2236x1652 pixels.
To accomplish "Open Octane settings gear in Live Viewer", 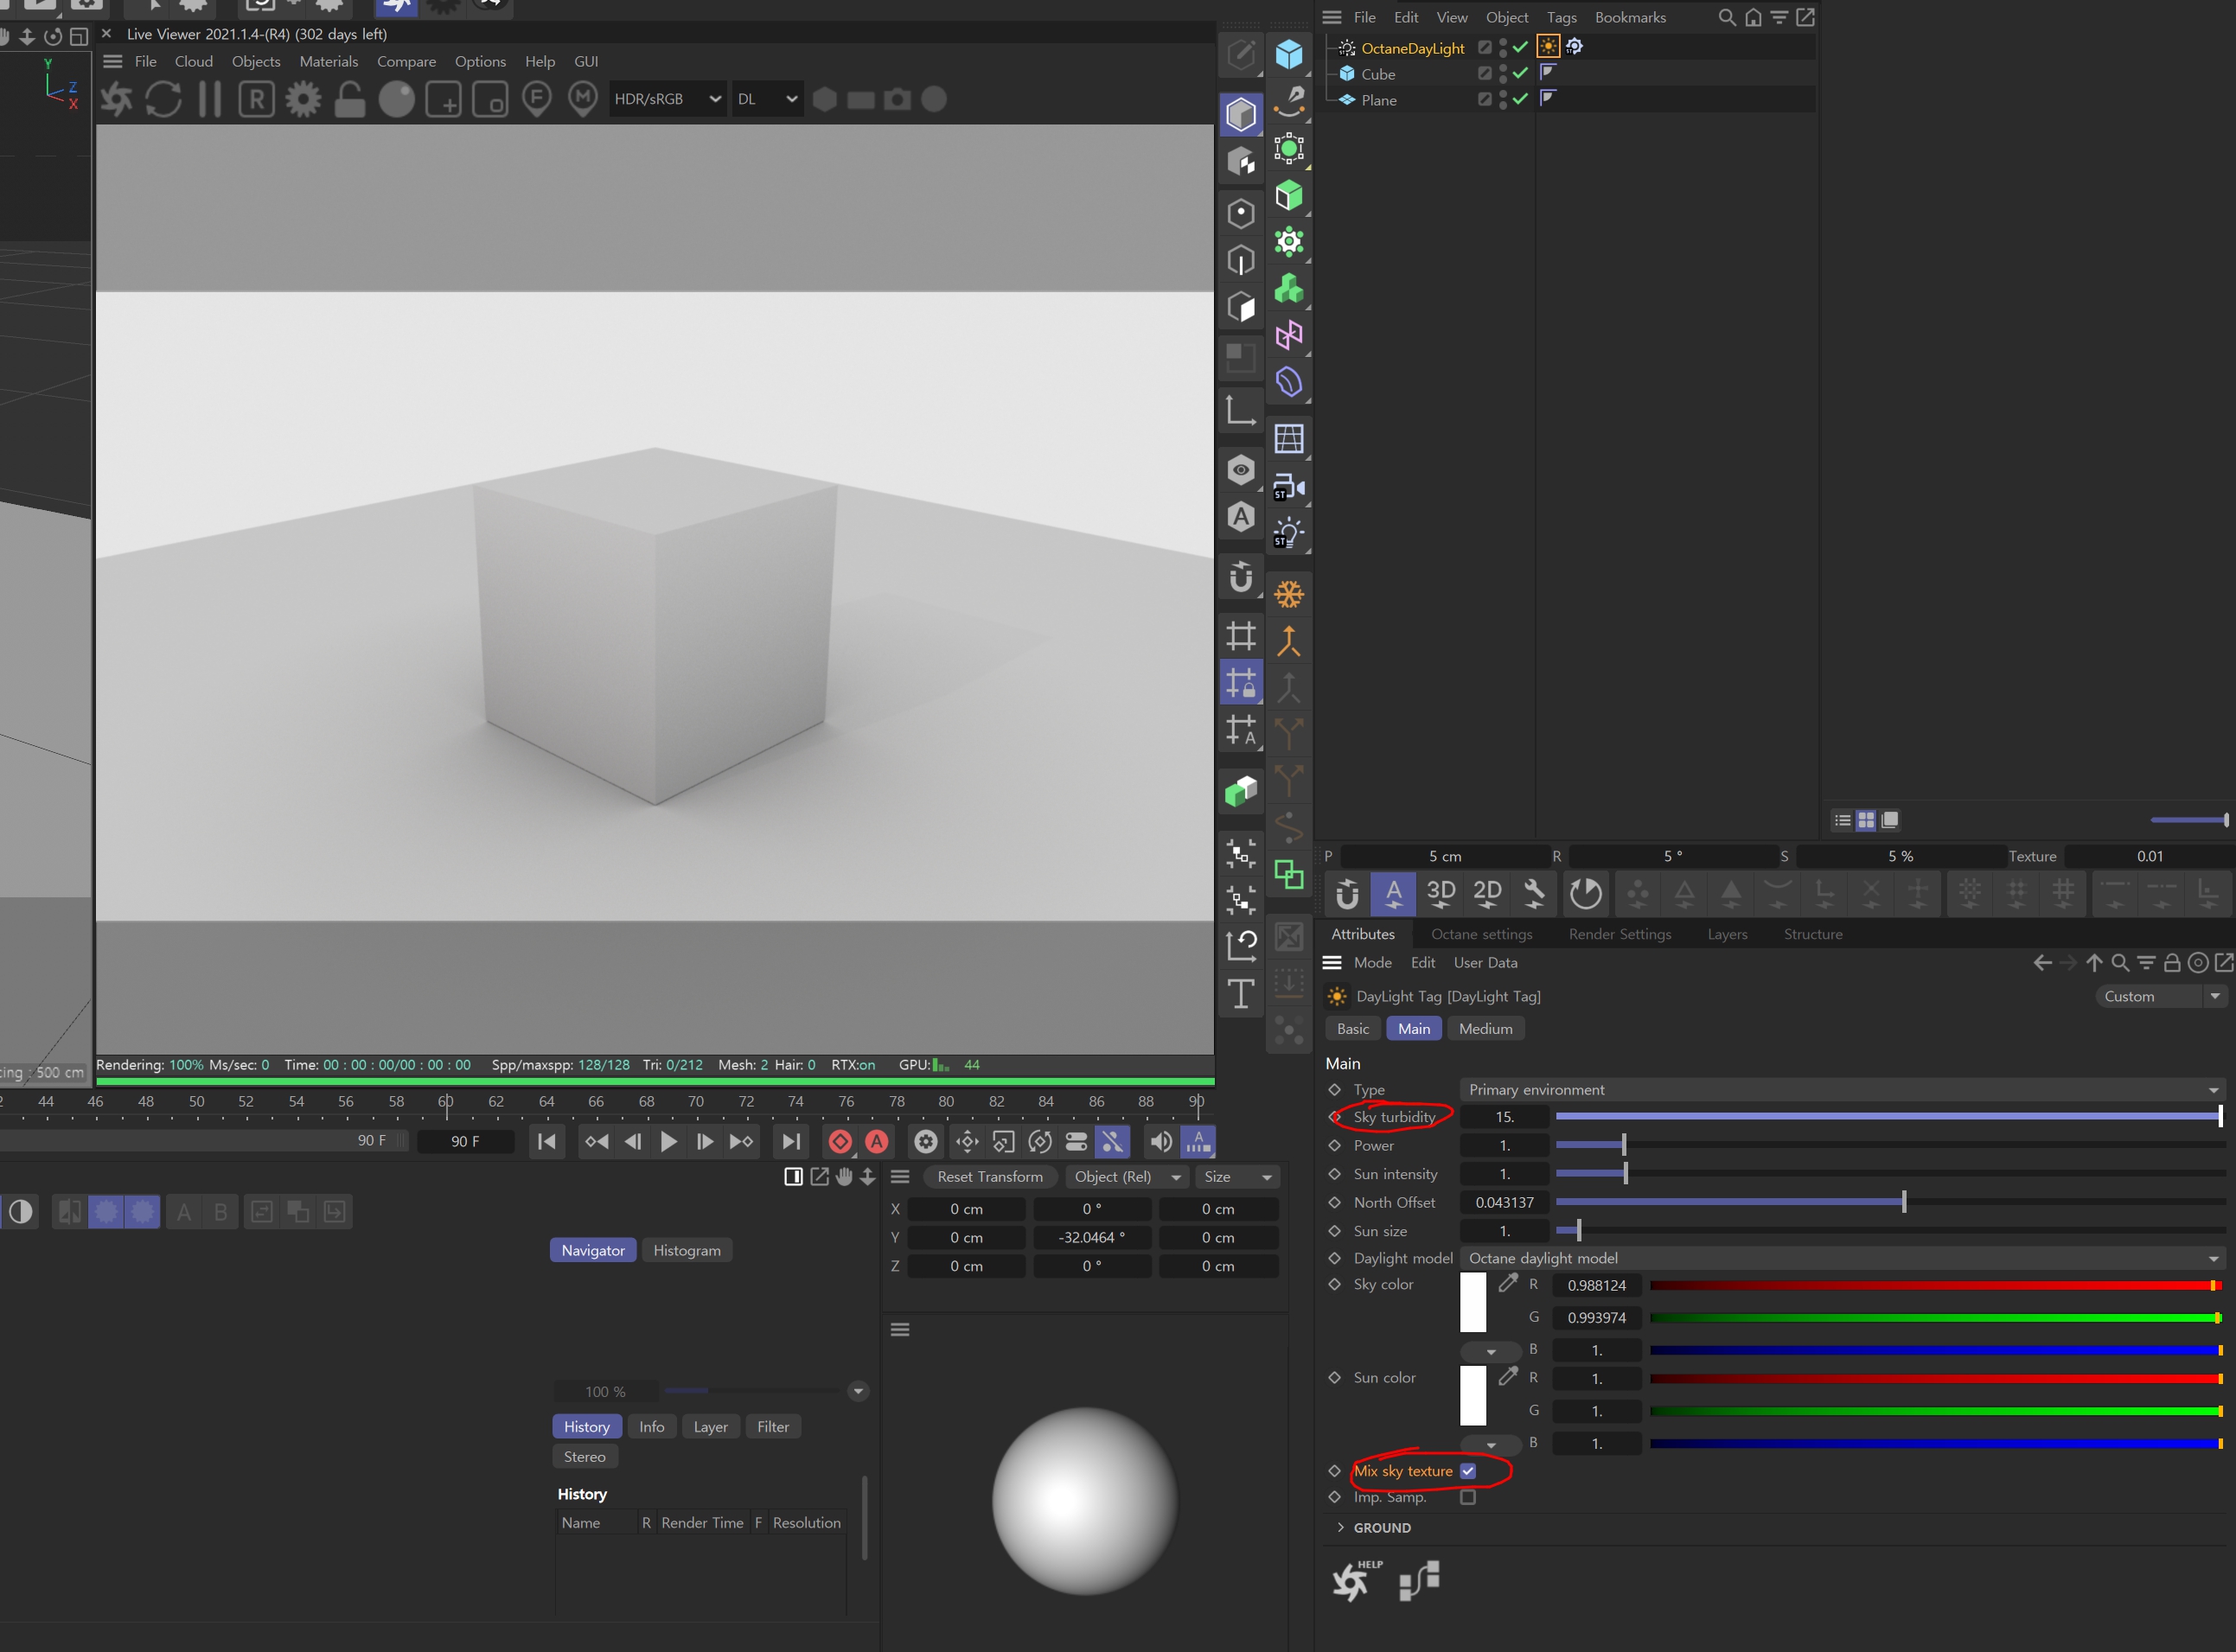I will [303, 99].
